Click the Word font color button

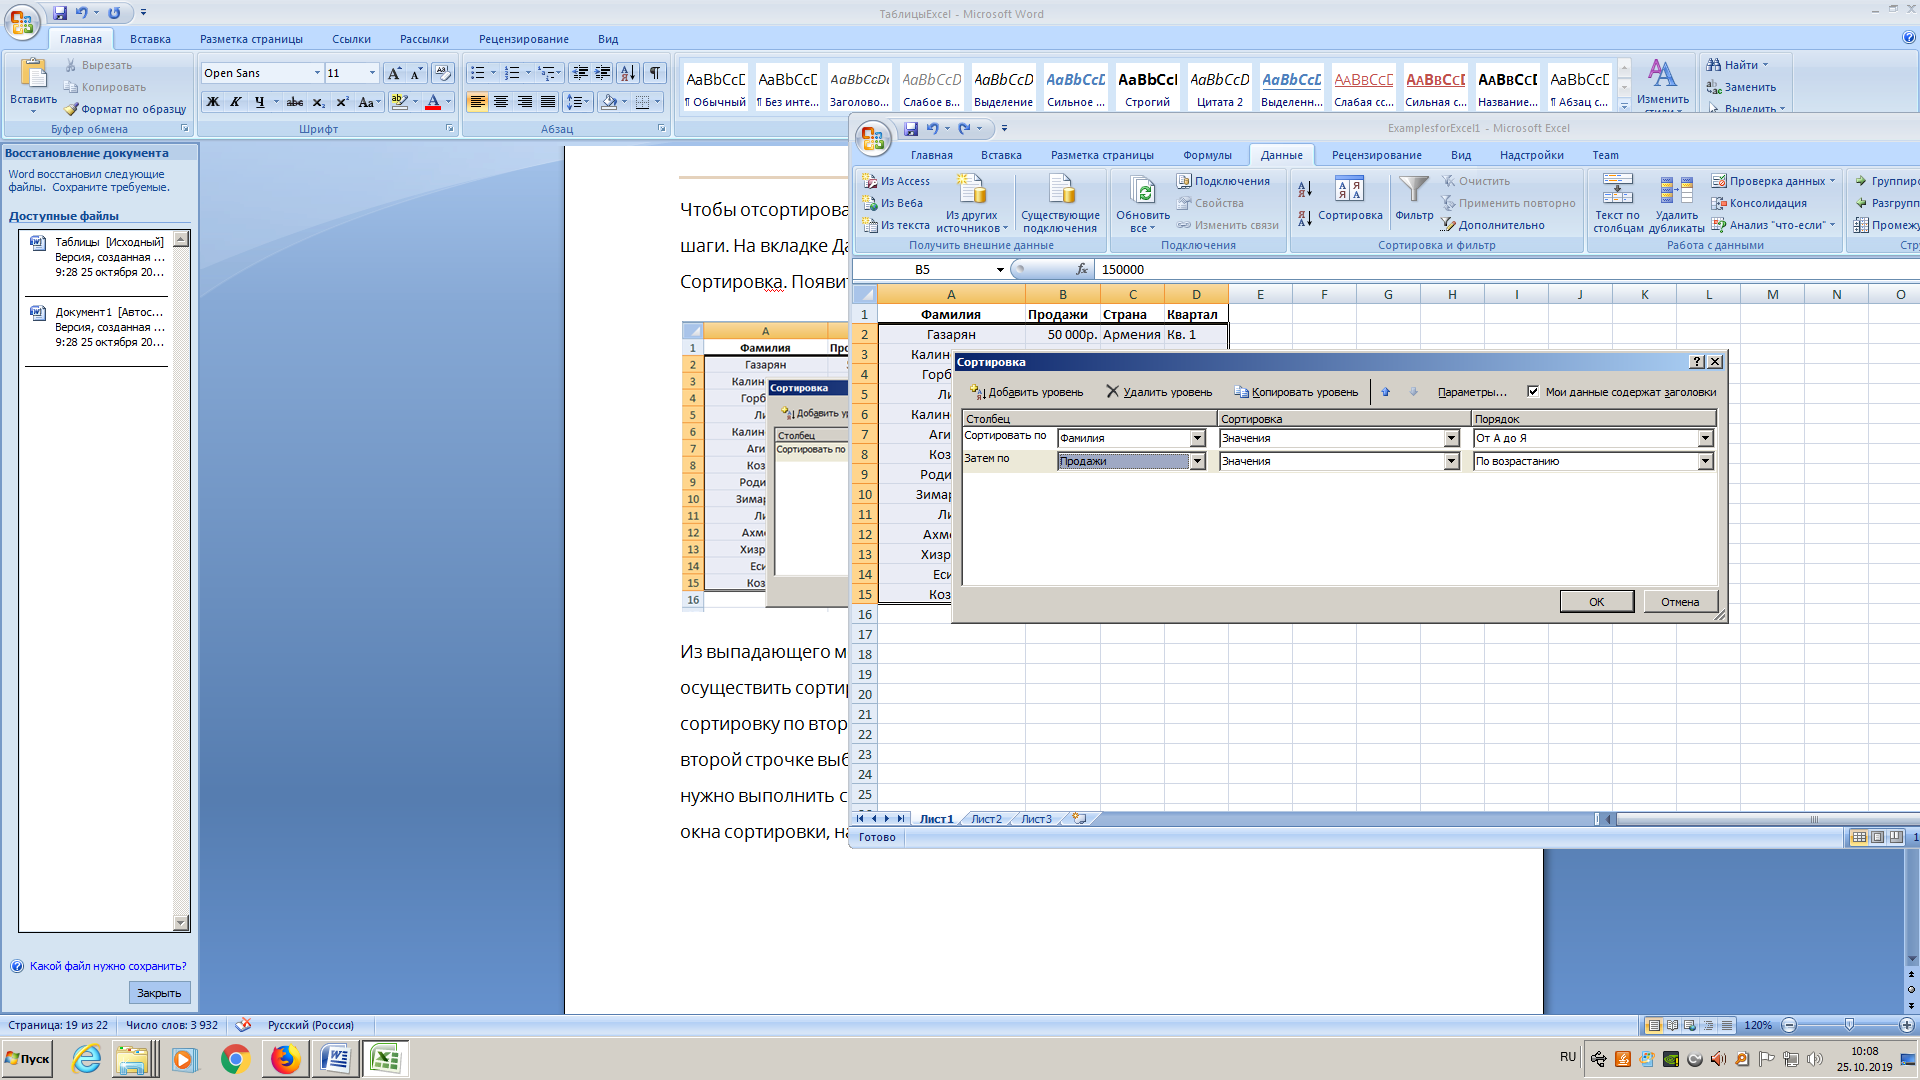433,102
